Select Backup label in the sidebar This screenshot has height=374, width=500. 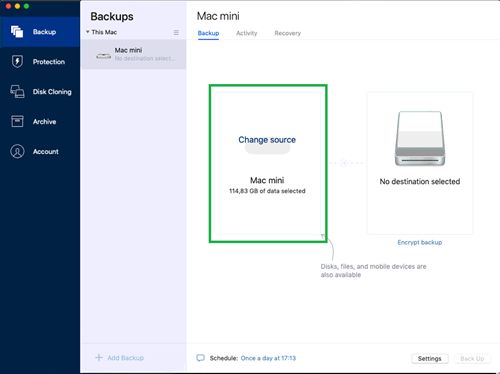point(44,32)
